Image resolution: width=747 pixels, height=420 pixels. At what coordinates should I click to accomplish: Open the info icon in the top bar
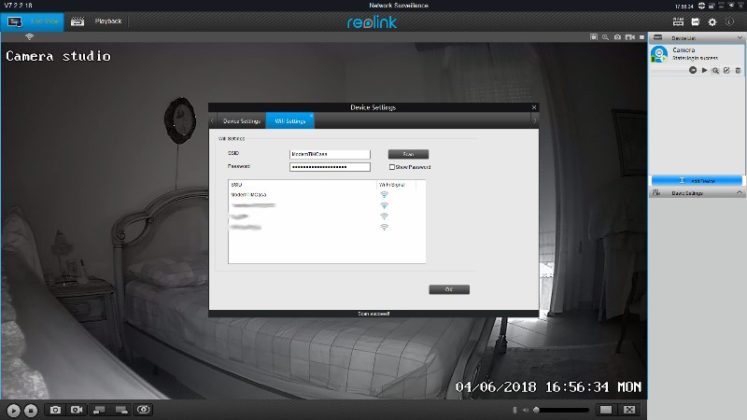coord(729,22)
